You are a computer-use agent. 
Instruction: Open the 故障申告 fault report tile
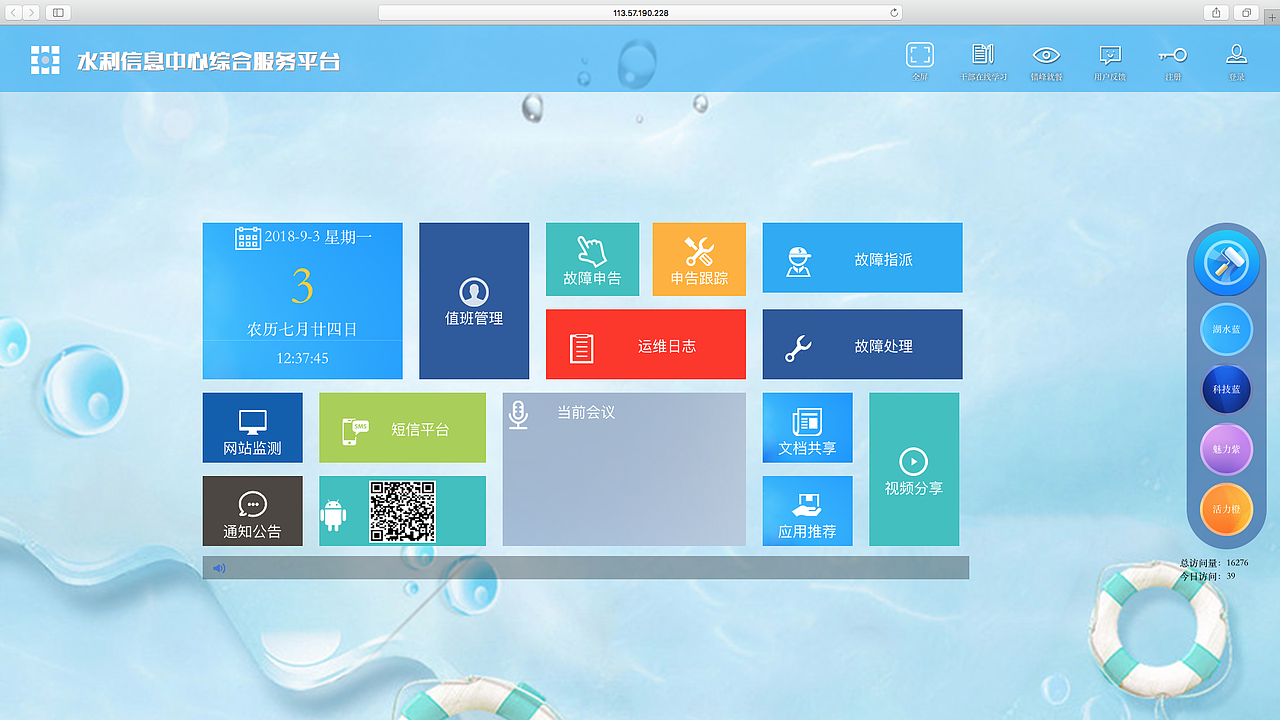[592, 259]
